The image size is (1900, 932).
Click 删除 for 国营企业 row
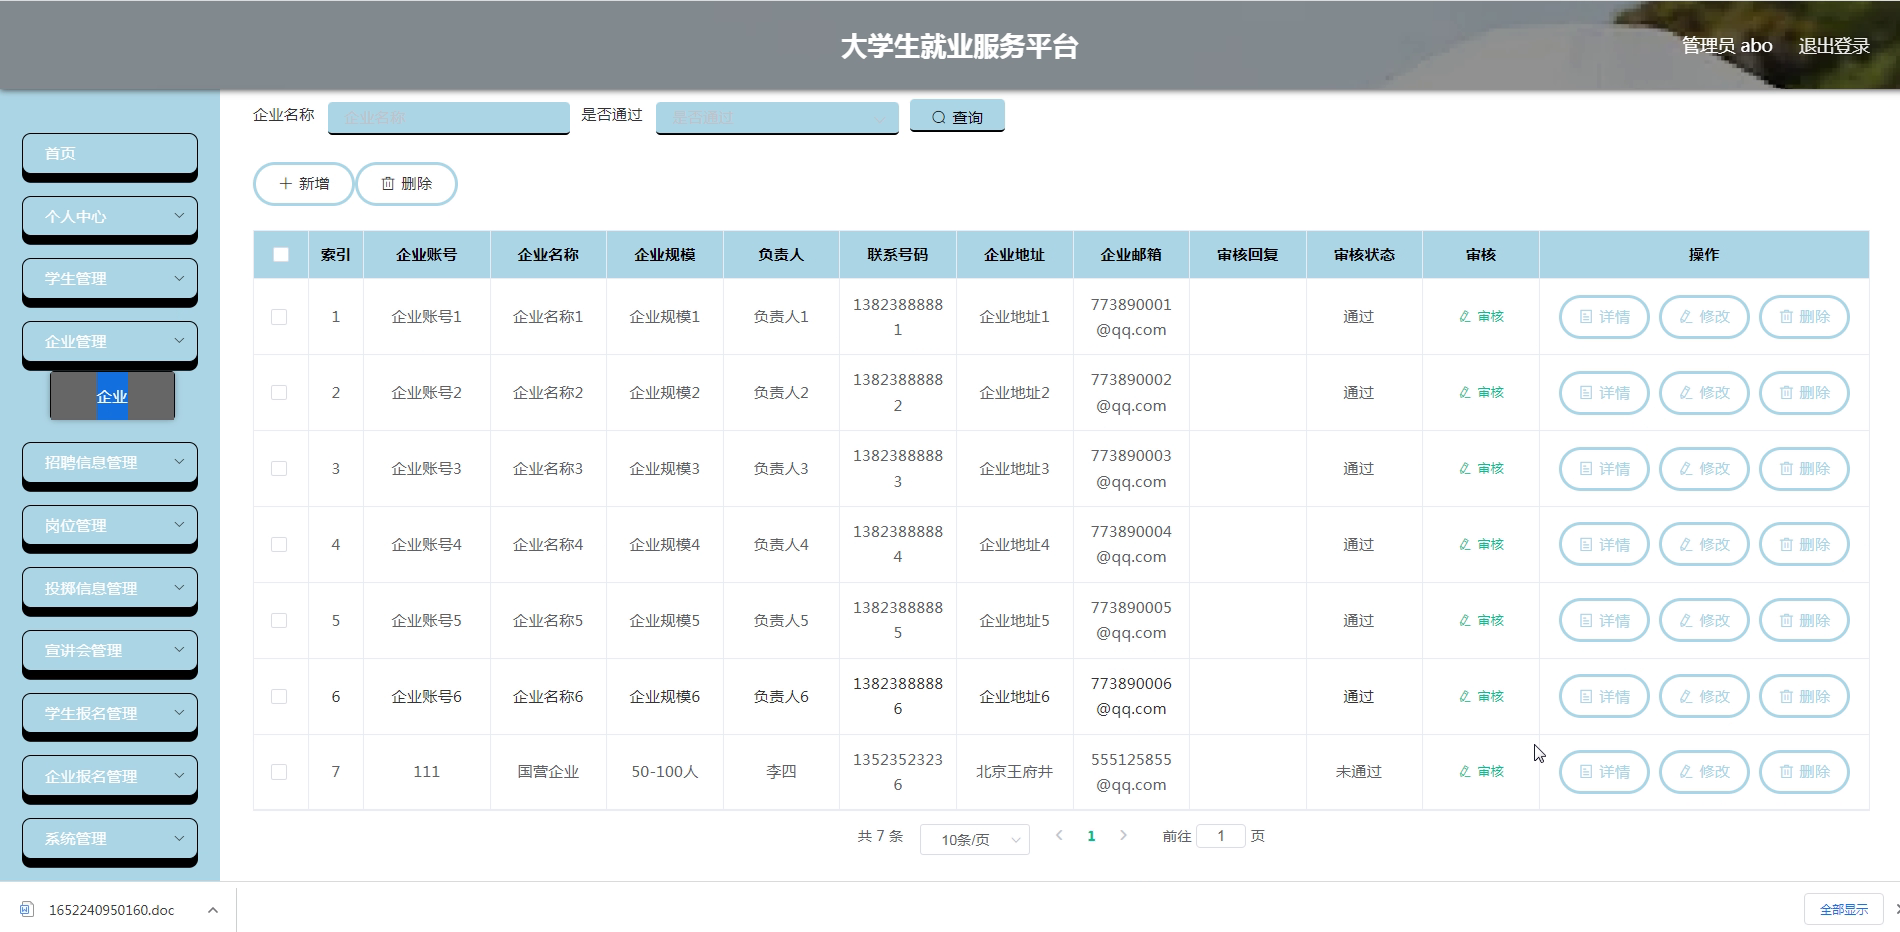tap(1804, 772)
